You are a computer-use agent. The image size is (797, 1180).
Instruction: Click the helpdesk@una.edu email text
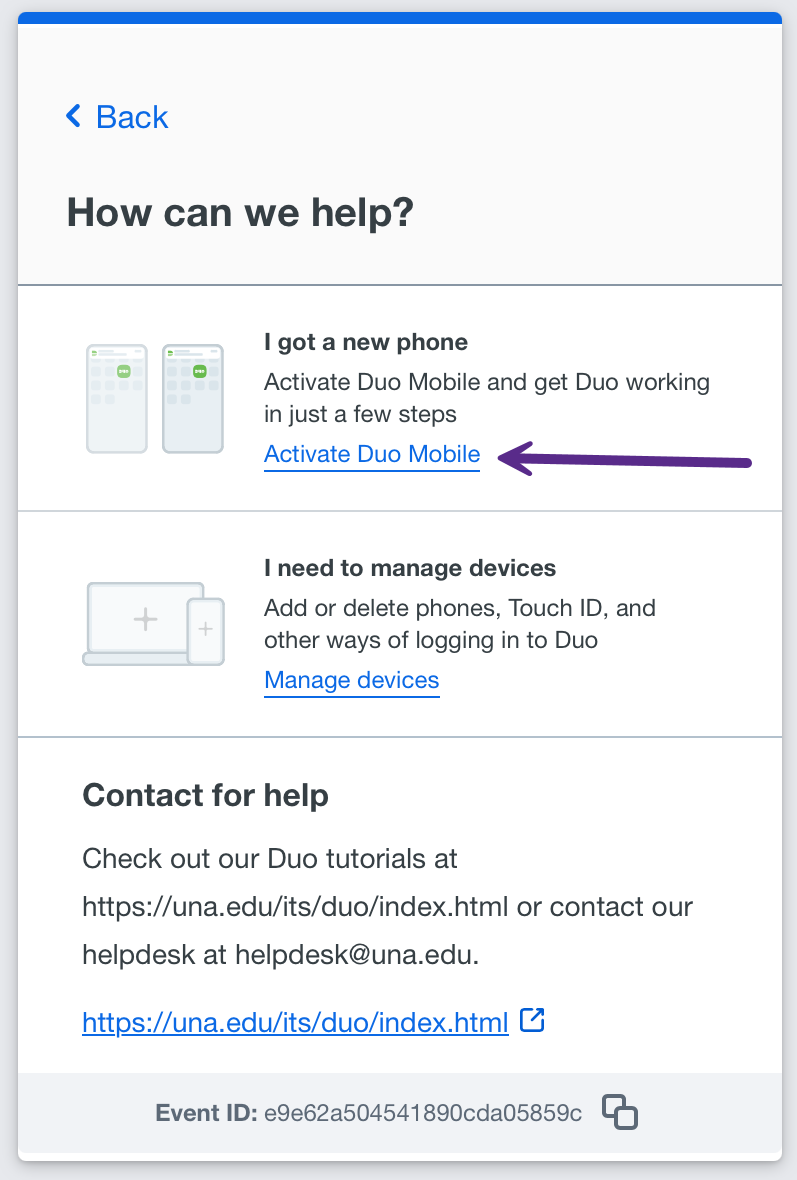point(357,955)
